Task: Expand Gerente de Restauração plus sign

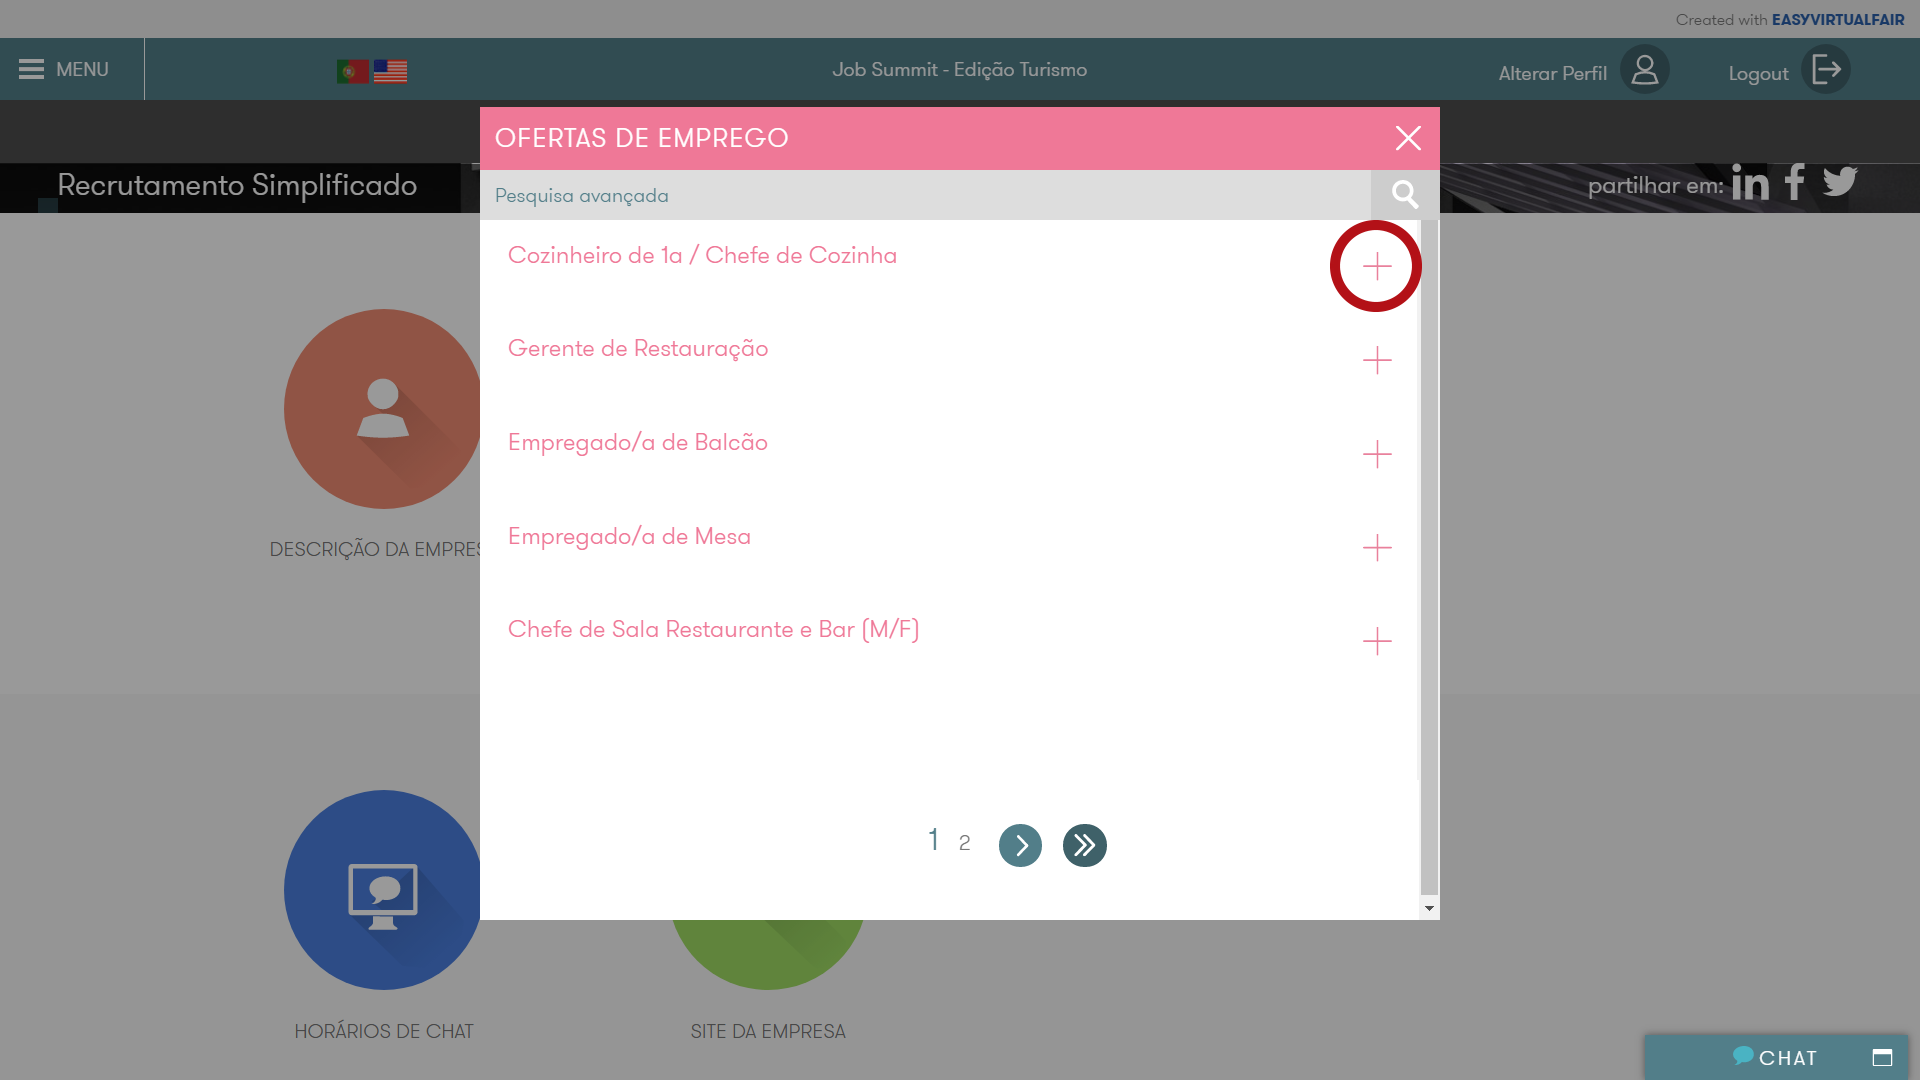Action: [1377, 360]
